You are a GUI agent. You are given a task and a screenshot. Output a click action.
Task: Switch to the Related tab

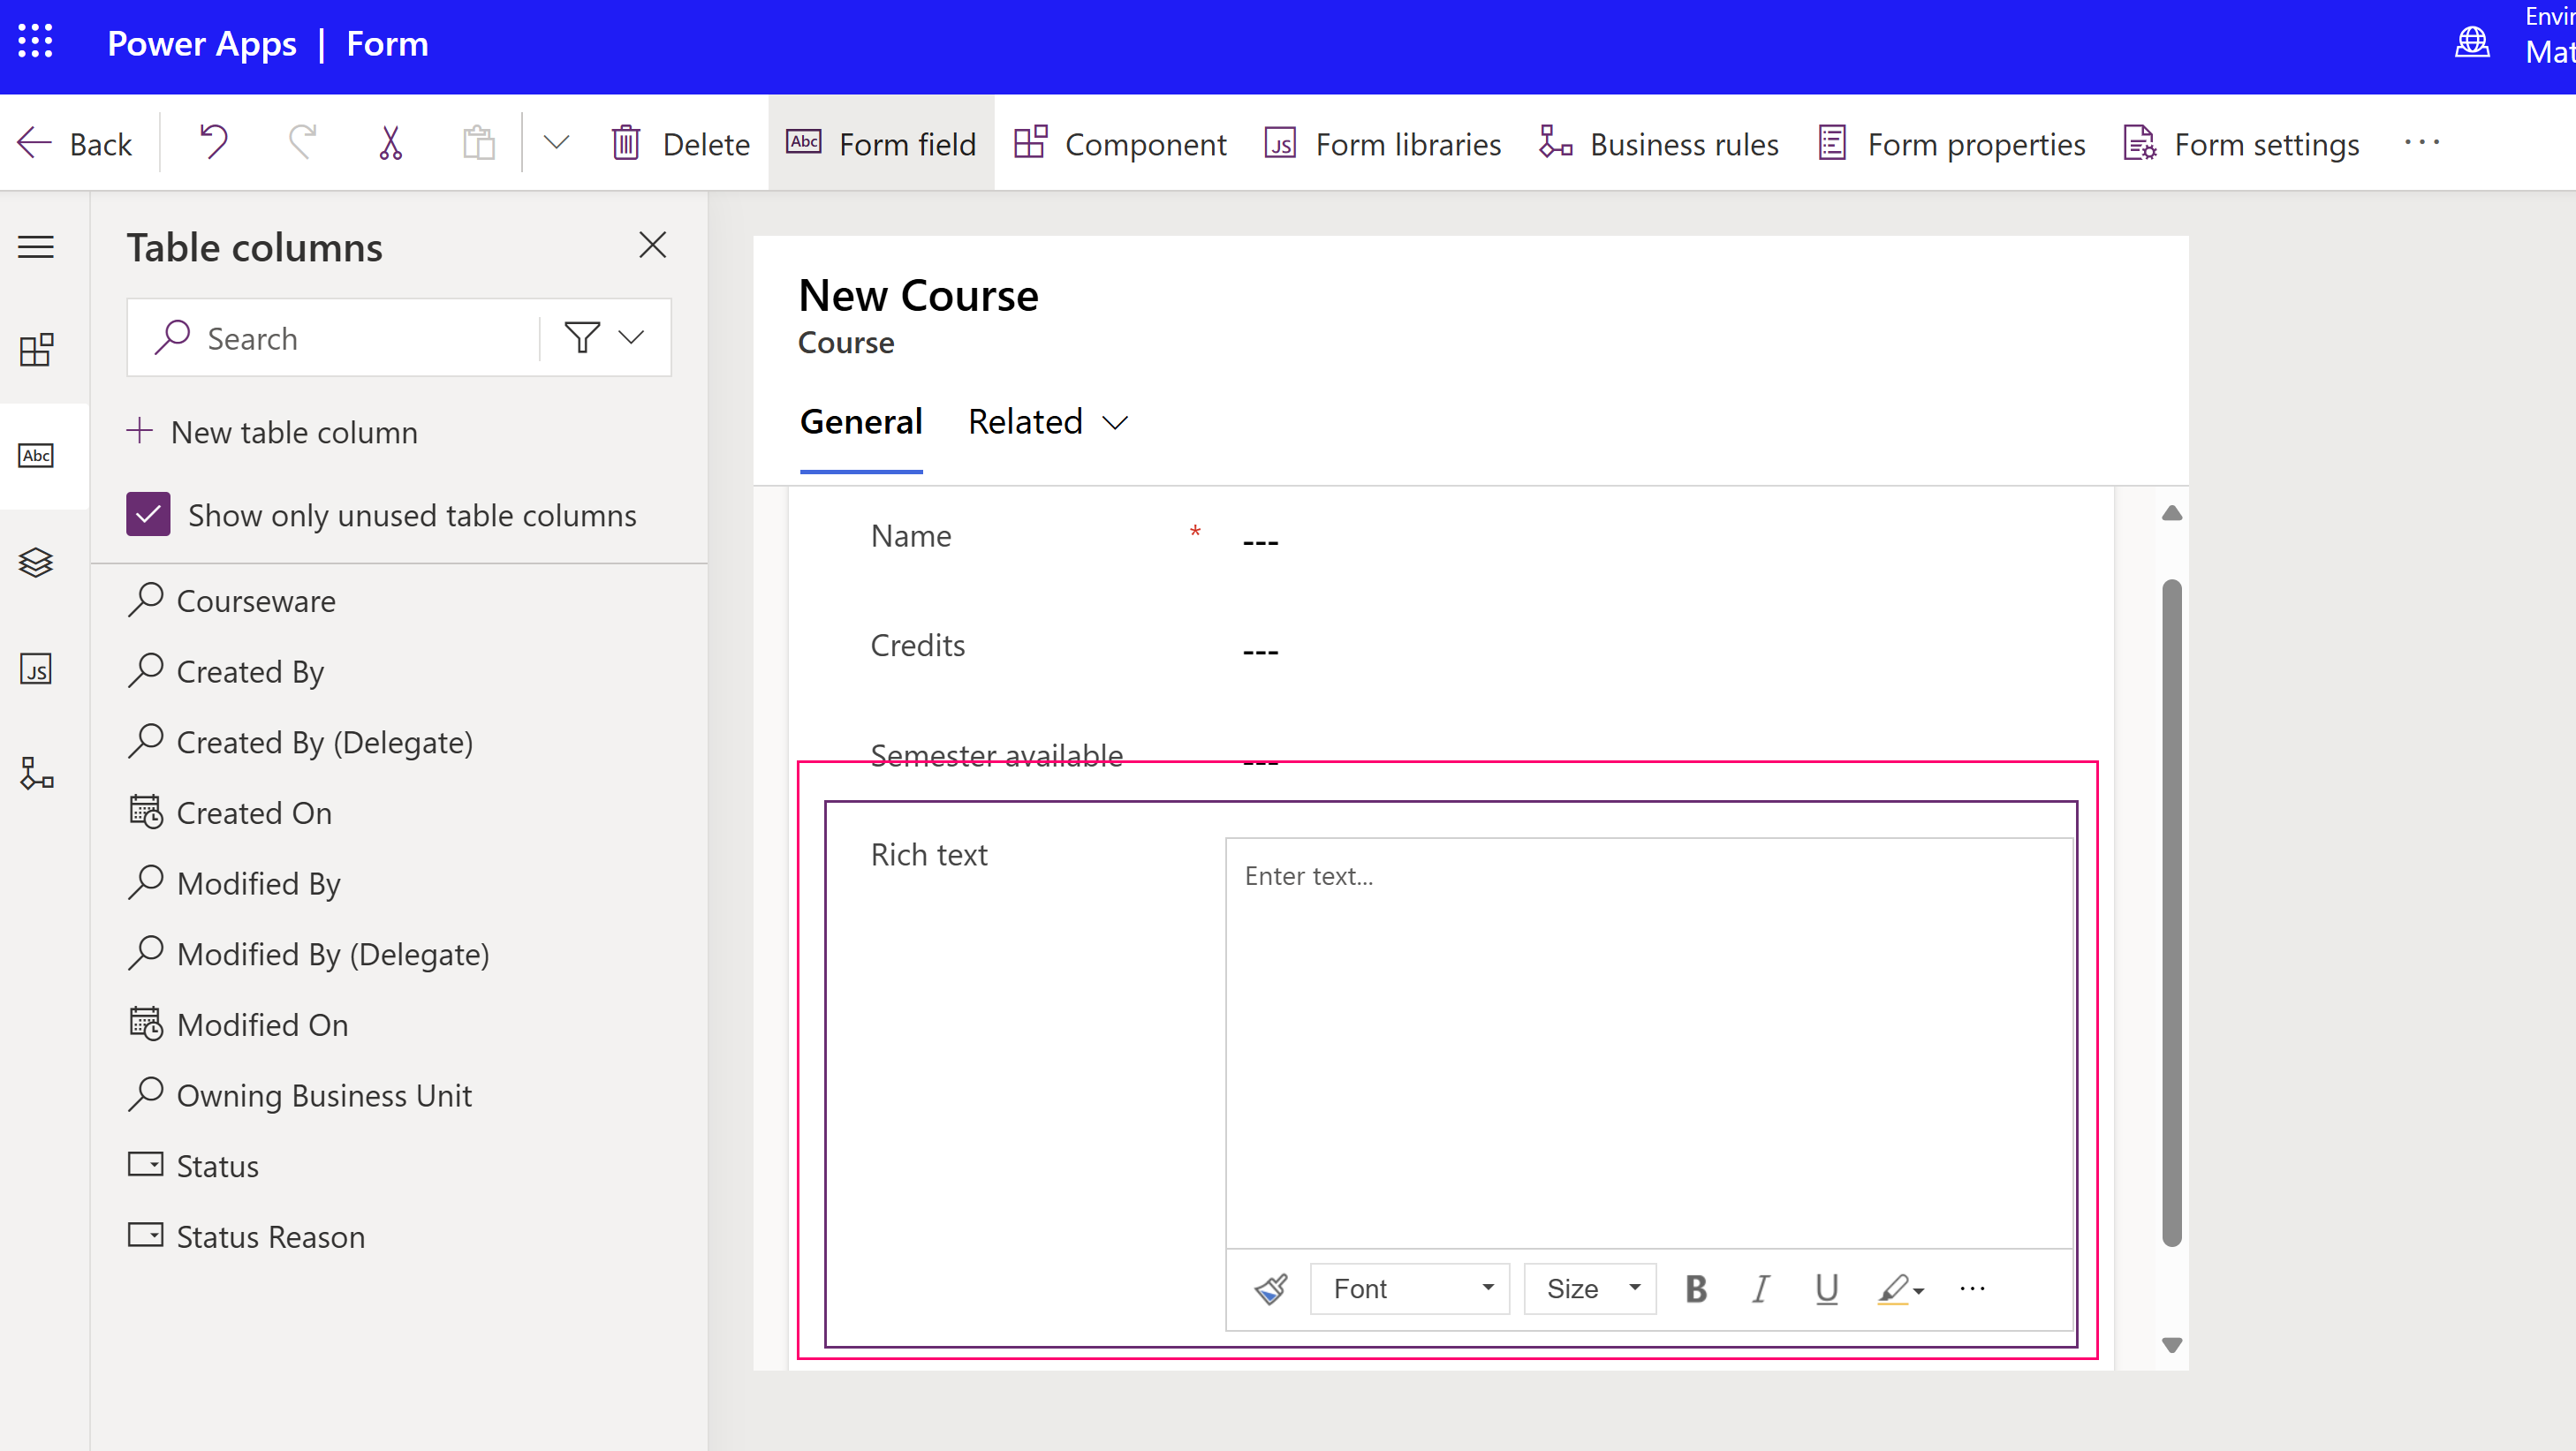click(1047, 422)
